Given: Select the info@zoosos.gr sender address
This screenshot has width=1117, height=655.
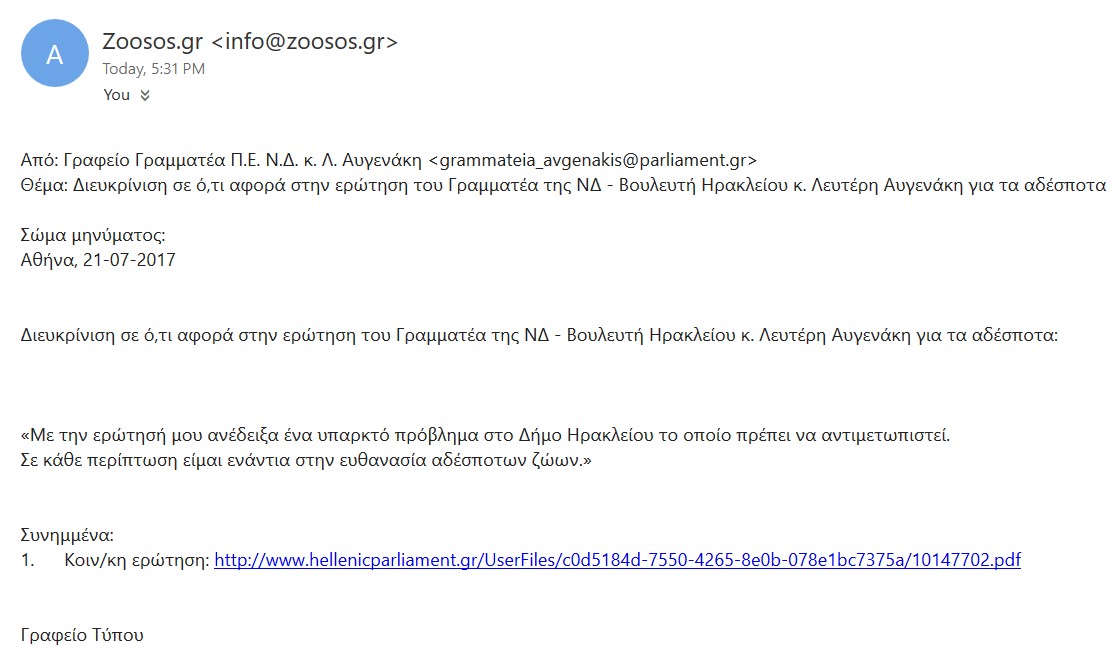Looking at the screenshot, I should (x=305, y=41).
